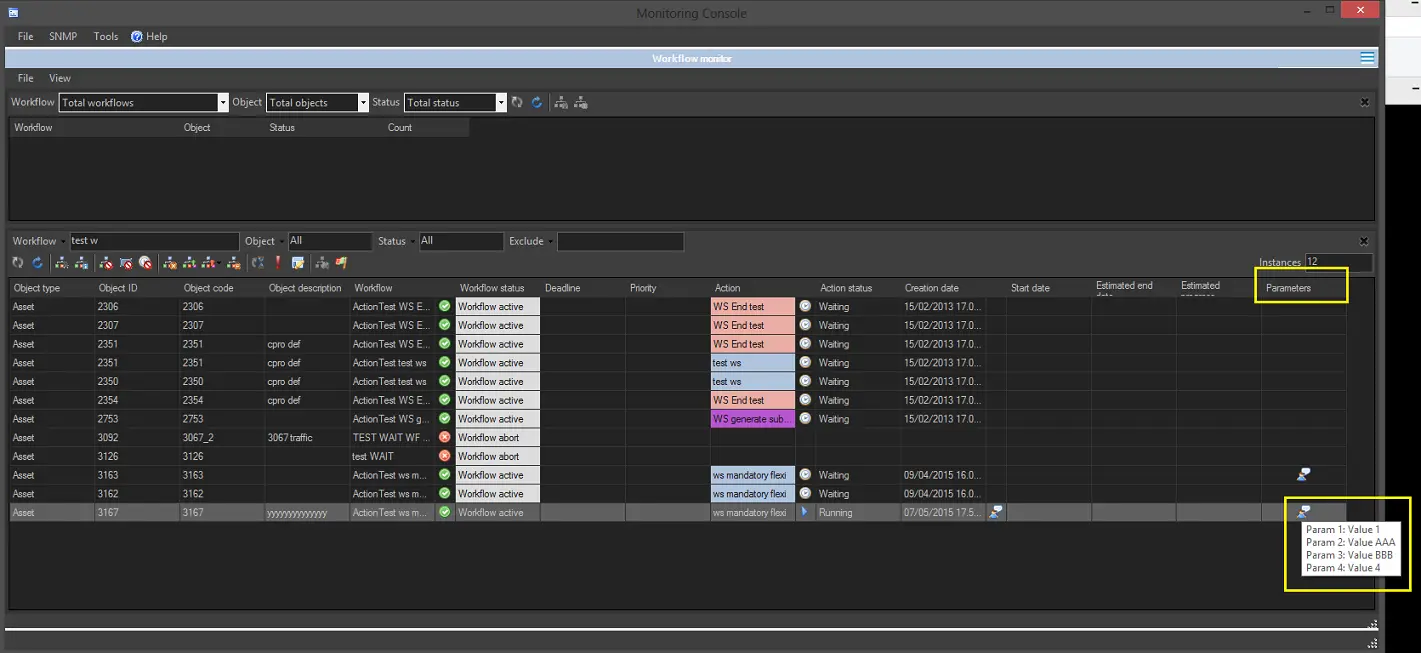Click the Workflow filter field containing 'test w'
The image size is (1421, 653).
pyautogui.click(x=154, y=241)
